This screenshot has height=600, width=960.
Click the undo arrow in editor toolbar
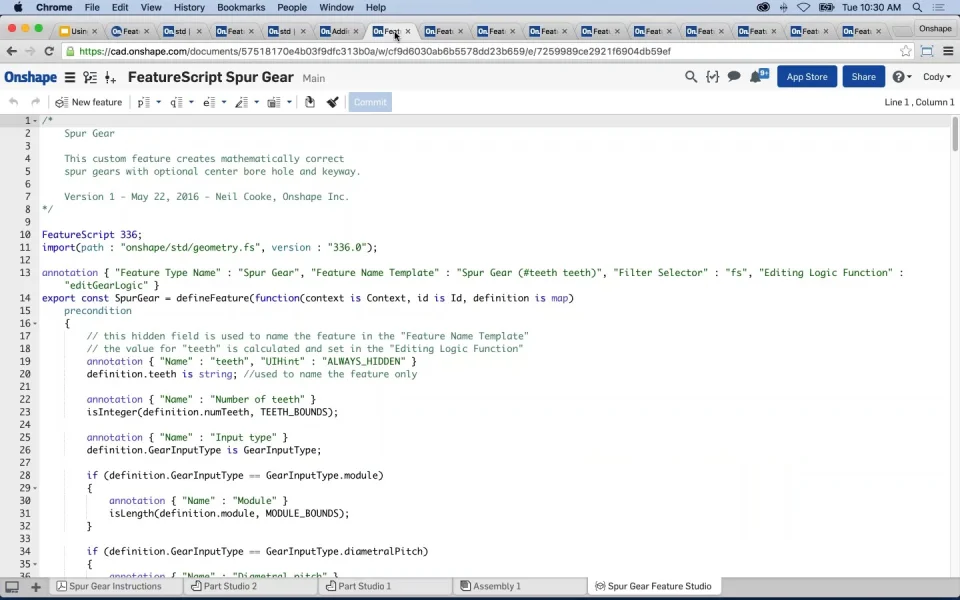(x=13, y=102)
